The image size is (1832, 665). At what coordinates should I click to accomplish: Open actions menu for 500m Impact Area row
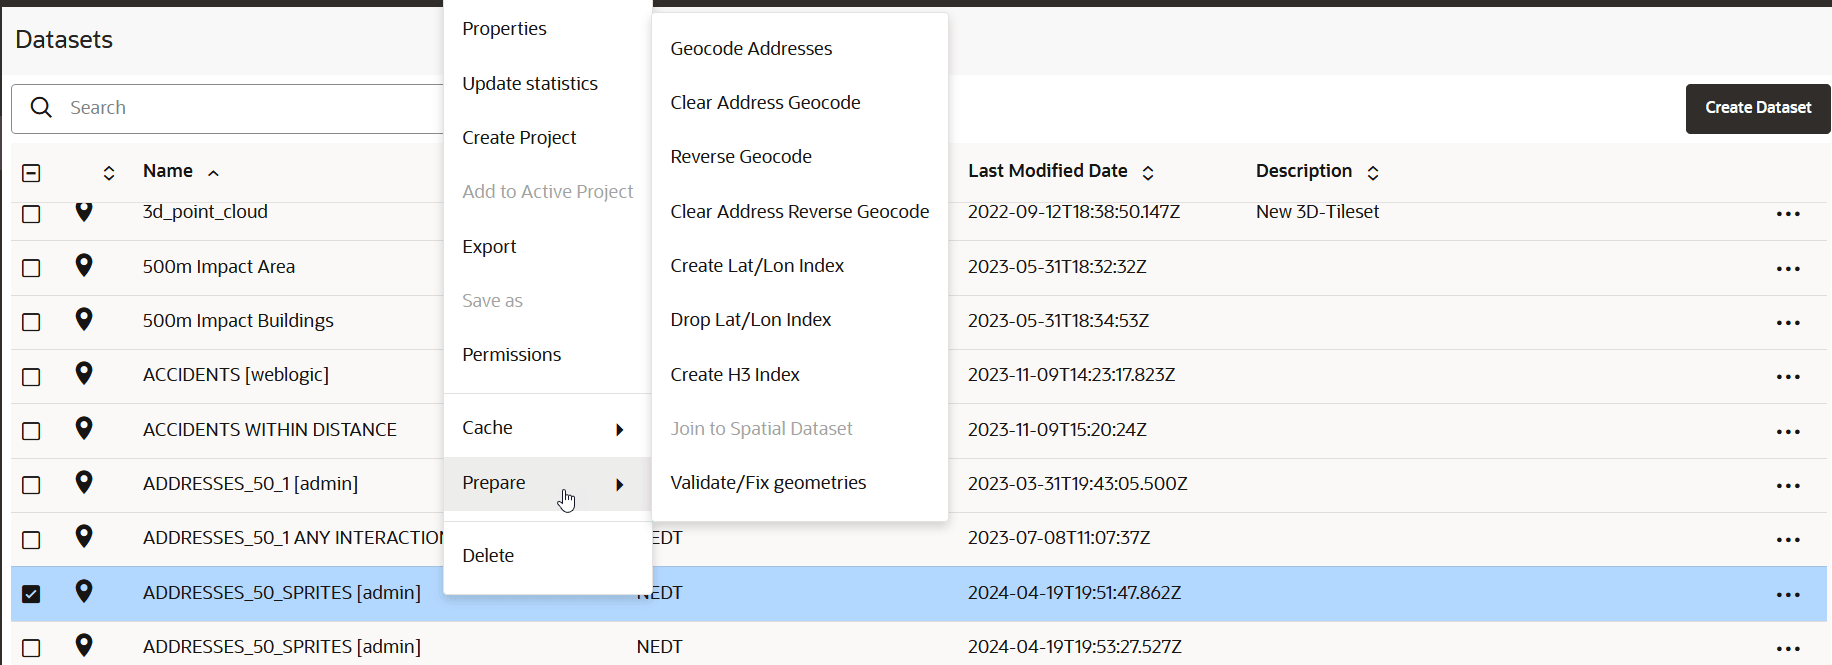tap(1788, 269)
